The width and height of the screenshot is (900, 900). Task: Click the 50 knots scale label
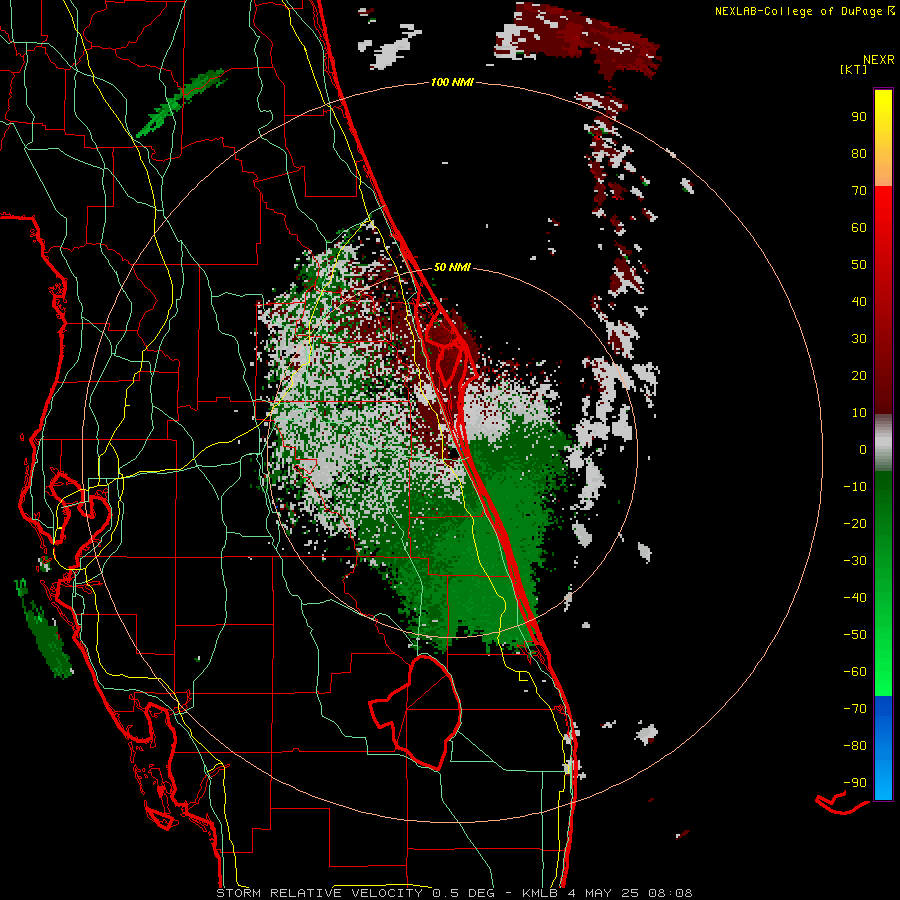click(x=859, y=265)
